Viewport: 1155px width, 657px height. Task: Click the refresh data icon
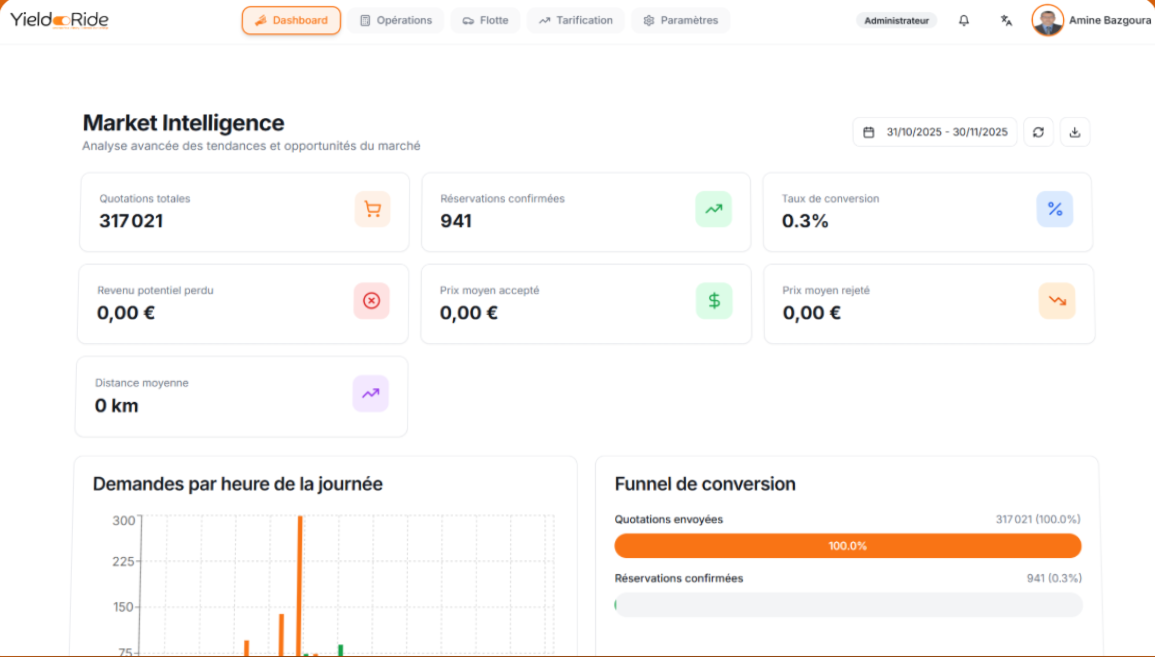(1038, 132)
